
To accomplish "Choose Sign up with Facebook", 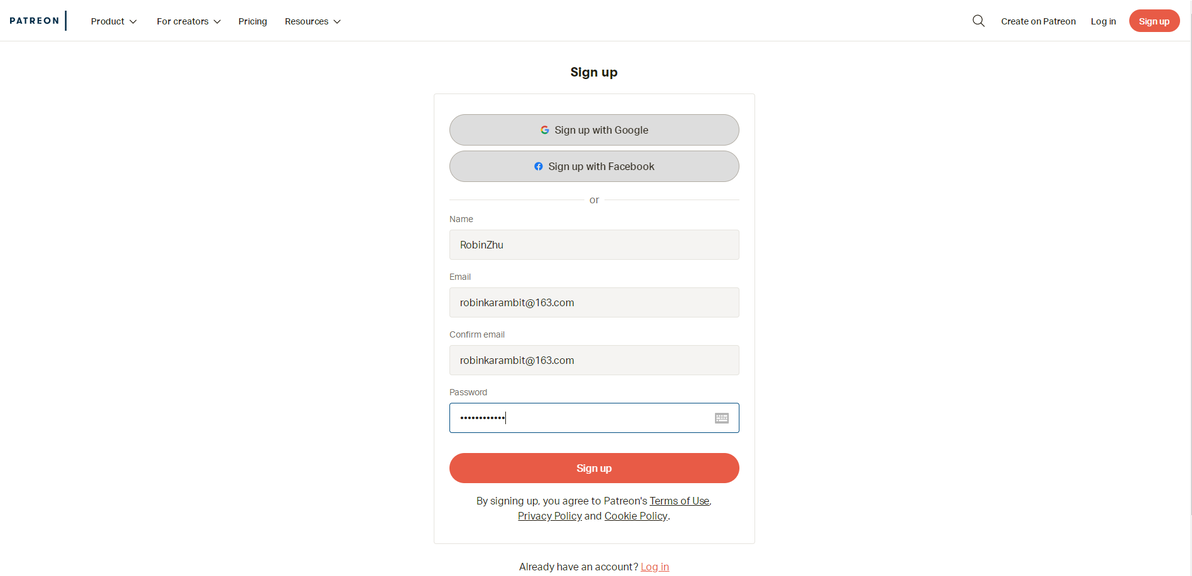I will [594, 166].
